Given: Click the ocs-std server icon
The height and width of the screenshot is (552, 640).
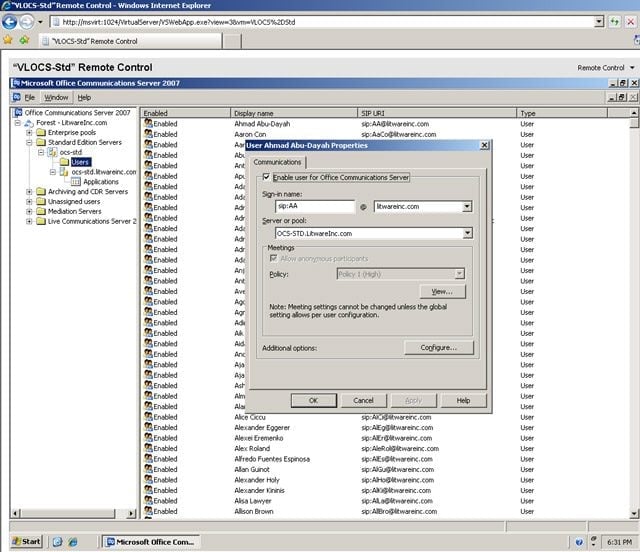Looking at the screenshot, I should point(53,152).
